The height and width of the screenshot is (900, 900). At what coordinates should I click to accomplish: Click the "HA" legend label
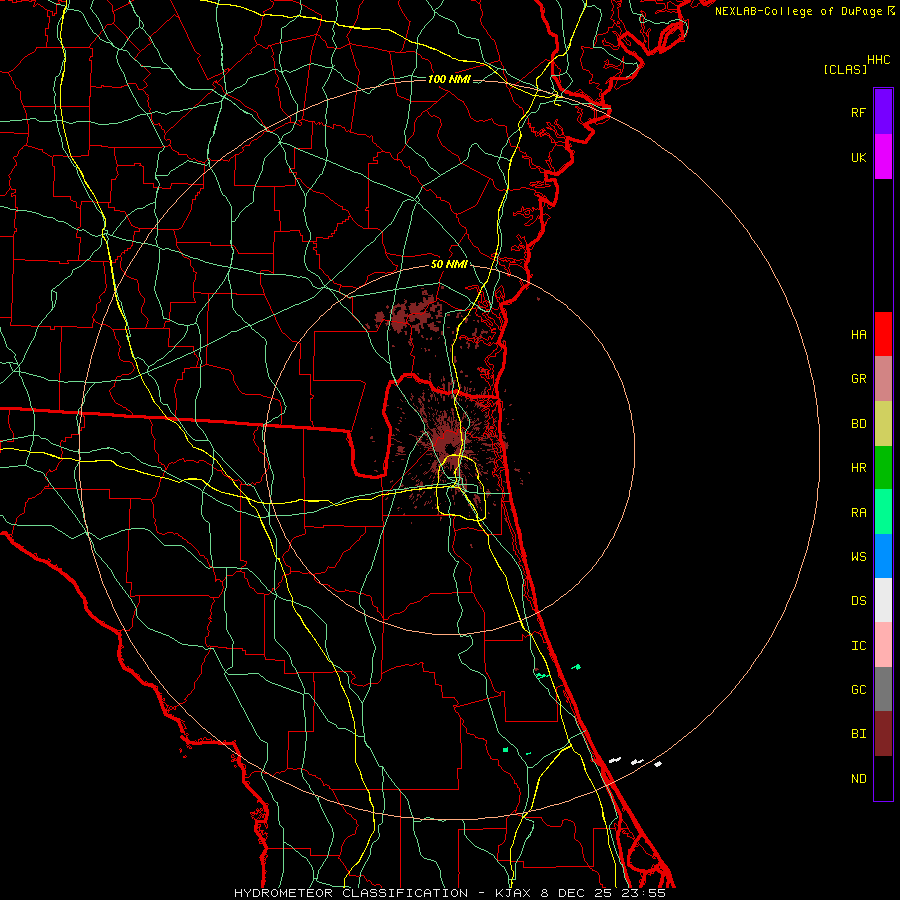[x=858, y=335]
